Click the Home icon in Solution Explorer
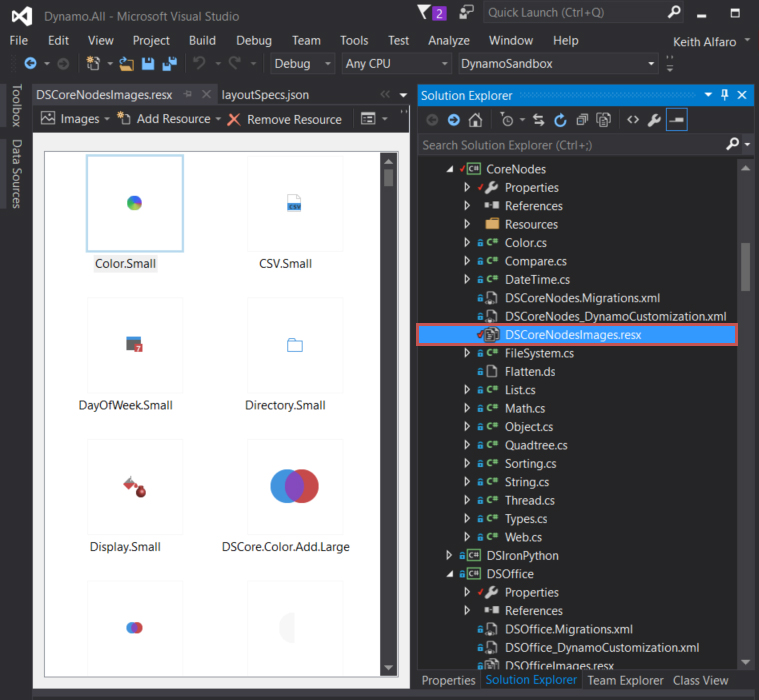The height and width of the screenshot is (700, 759). tap(475, 120)
